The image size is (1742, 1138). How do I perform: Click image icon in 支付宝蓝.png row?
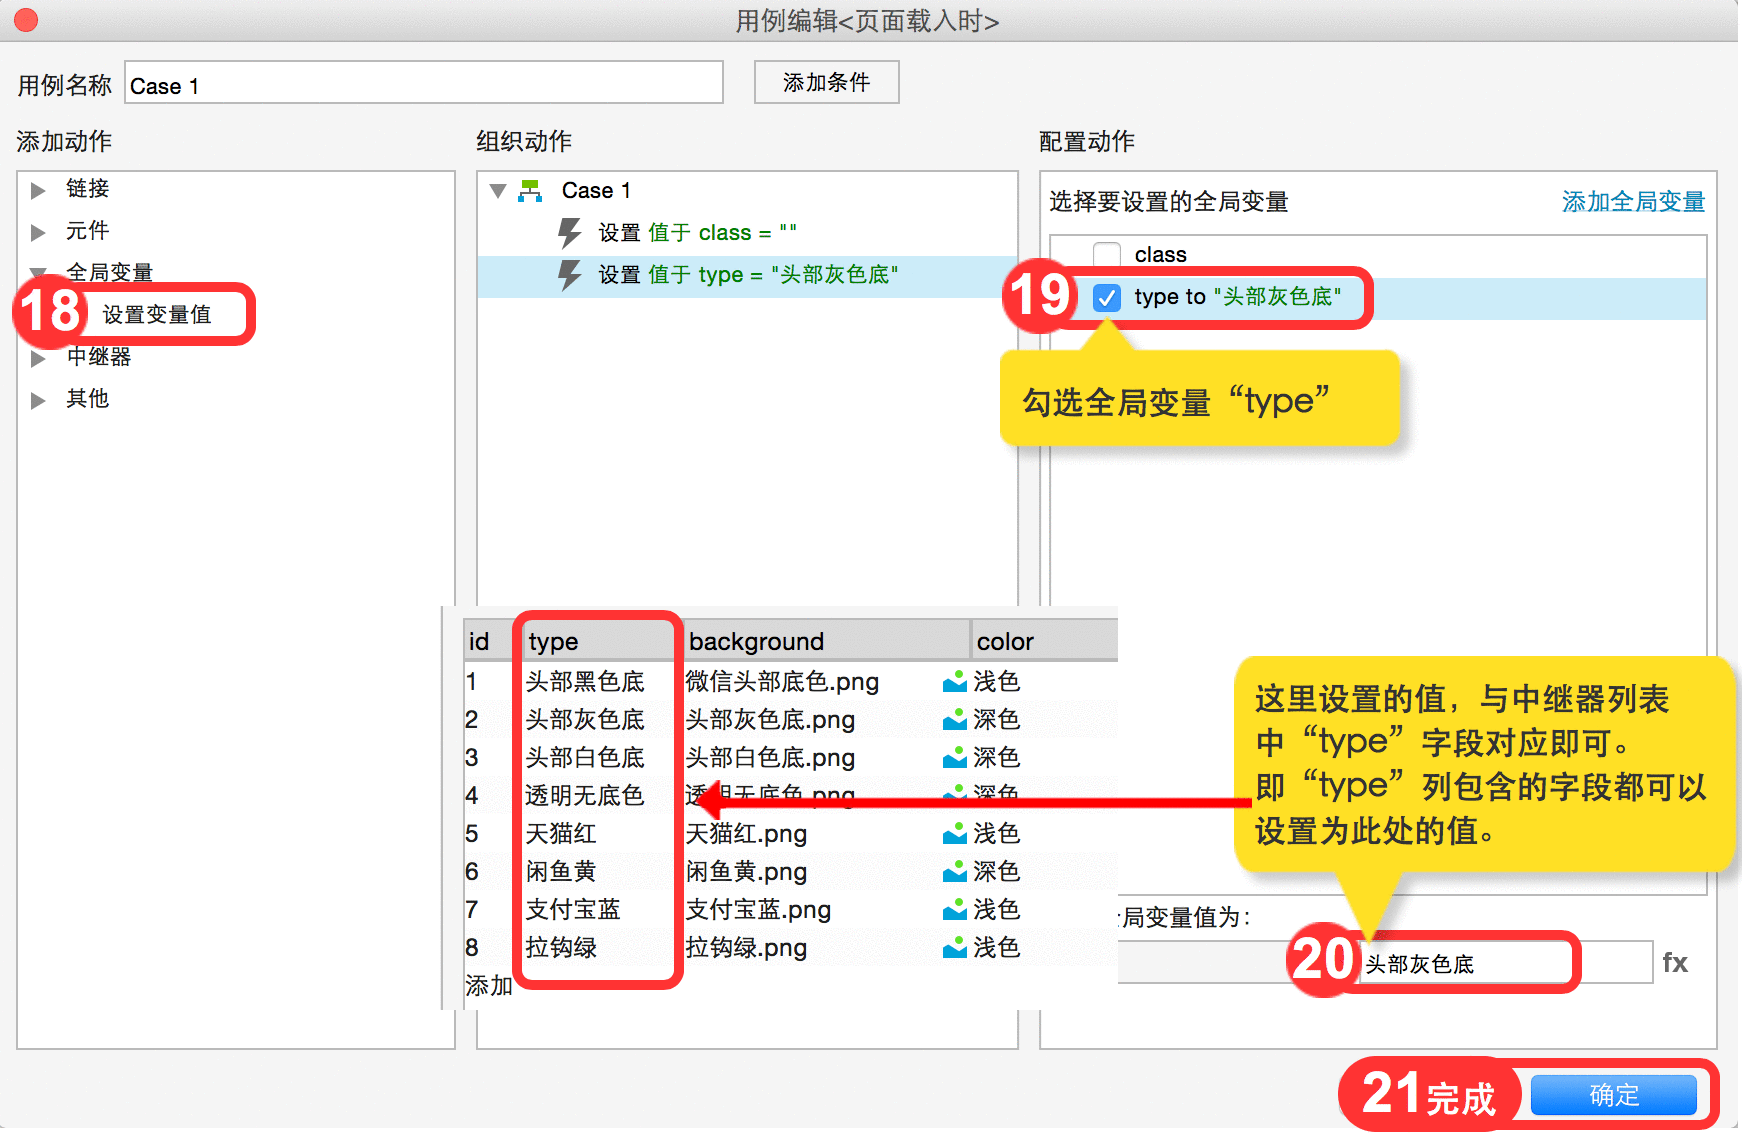point(955,910)
